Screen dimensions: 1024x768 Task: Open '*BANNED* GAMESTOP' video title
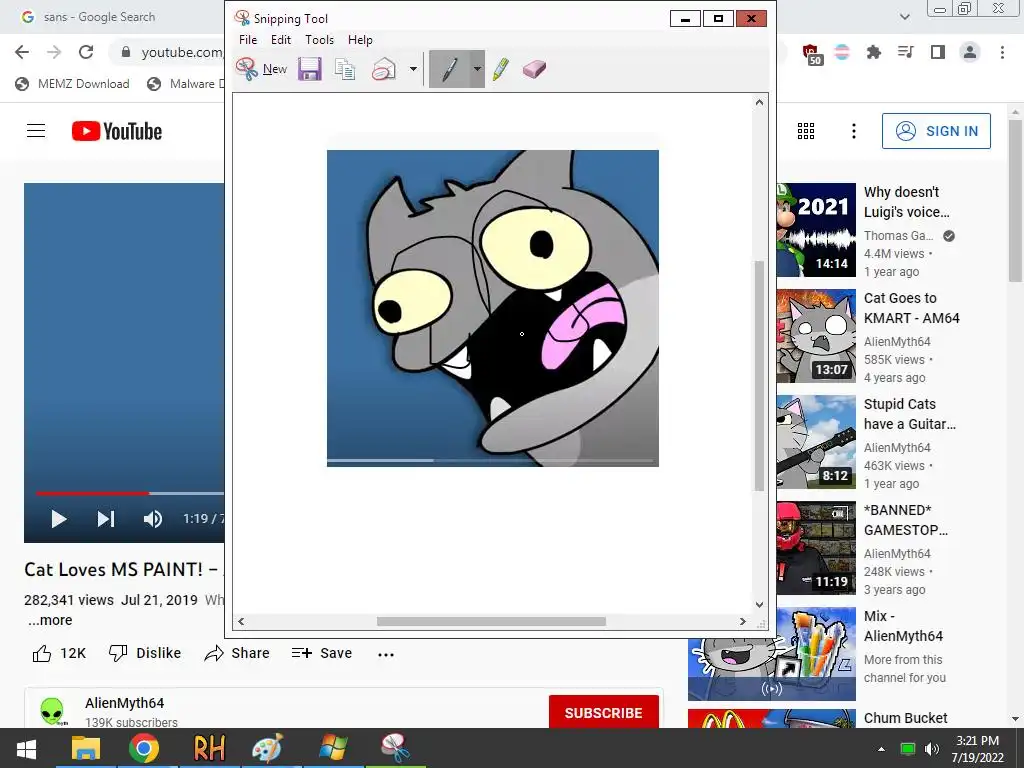pos(906,520)
